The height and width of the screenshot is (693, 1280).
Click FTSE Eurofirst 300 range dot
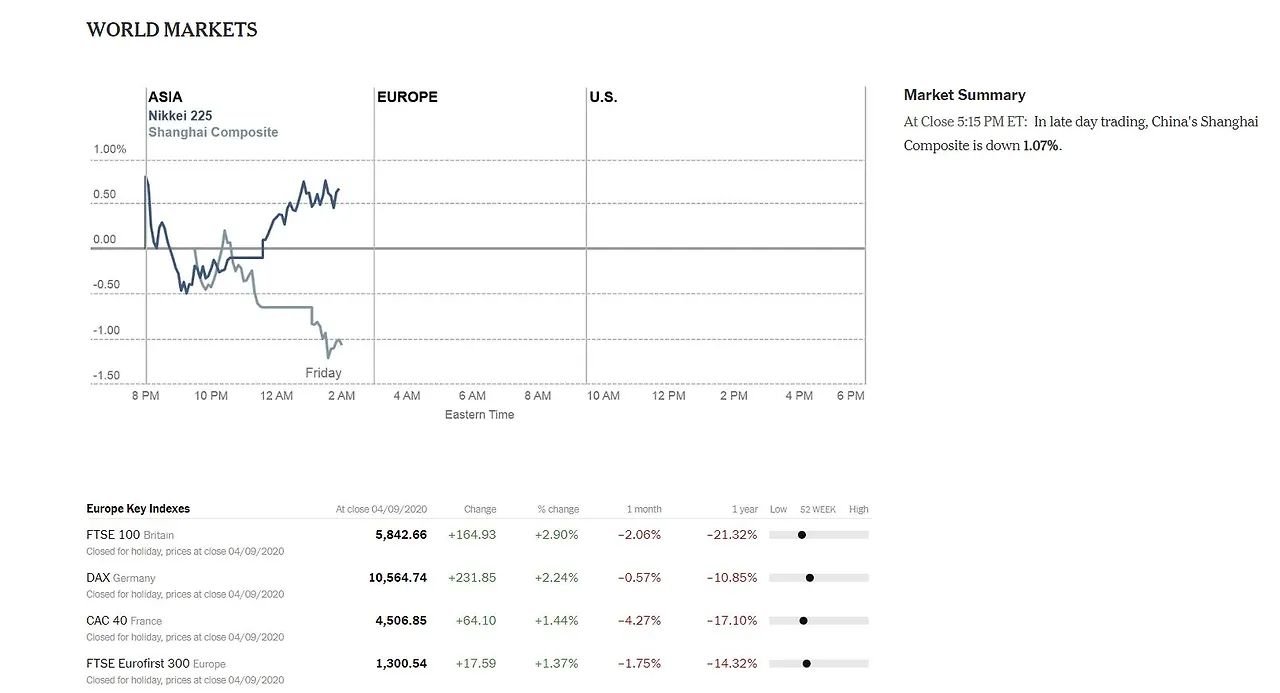point(806,664)
